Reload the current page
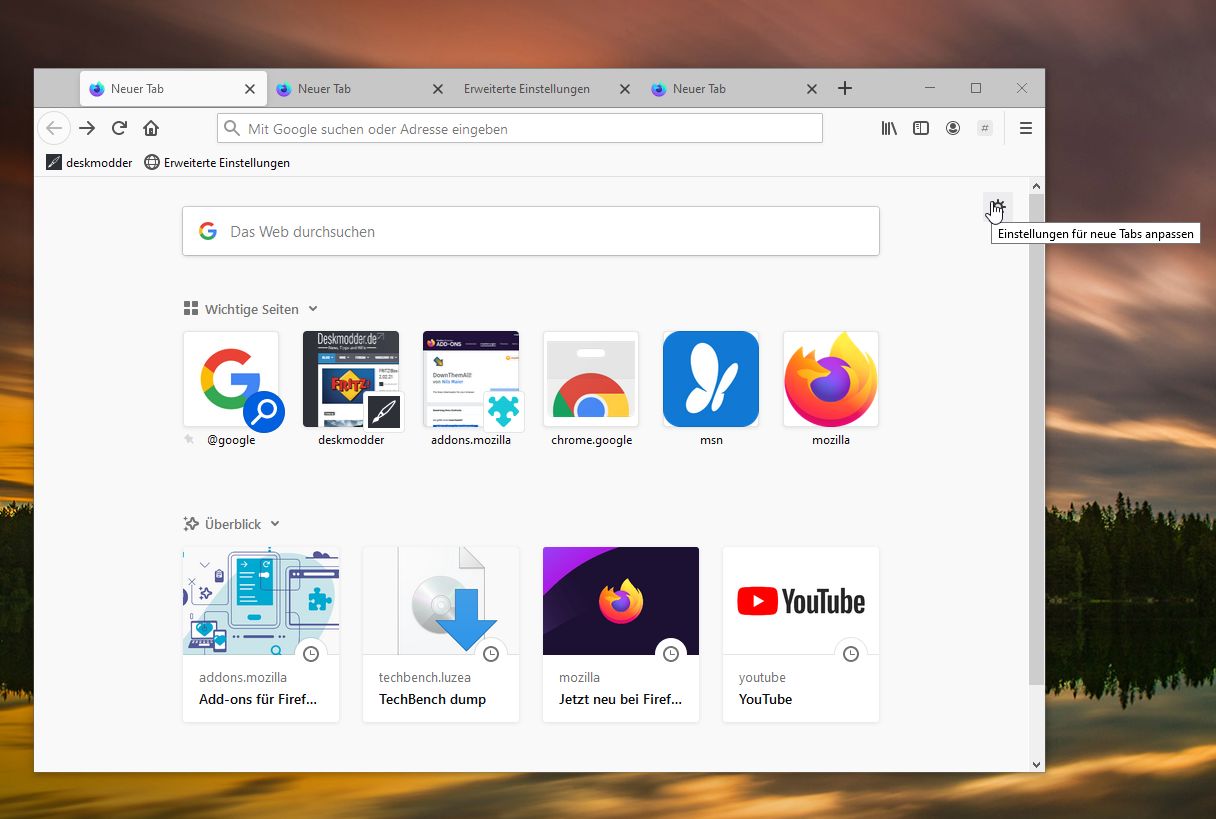 pos(119,128)
